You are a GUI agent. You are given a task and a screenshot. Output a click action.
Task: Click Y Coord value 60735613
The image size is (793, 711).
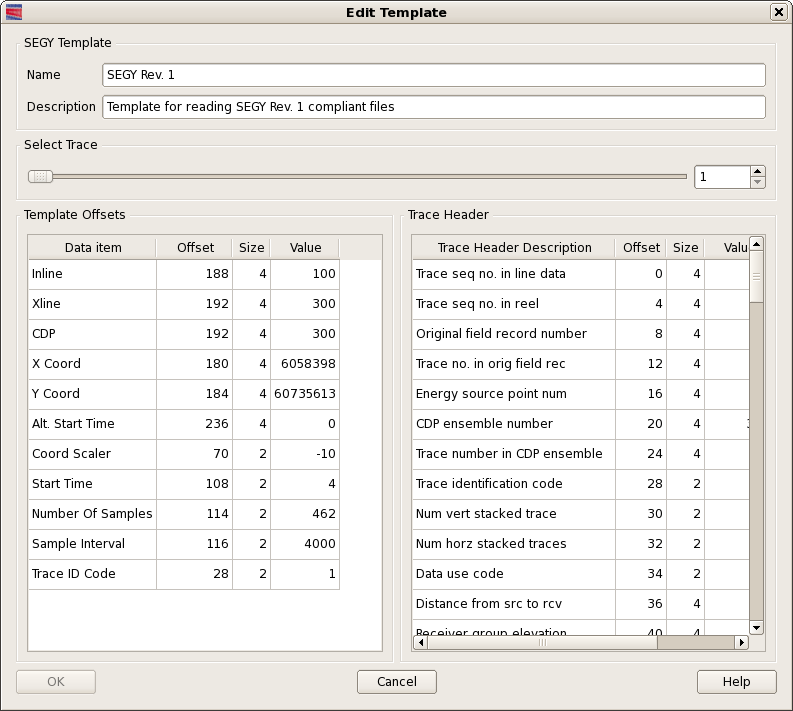(x=305, y=394)
